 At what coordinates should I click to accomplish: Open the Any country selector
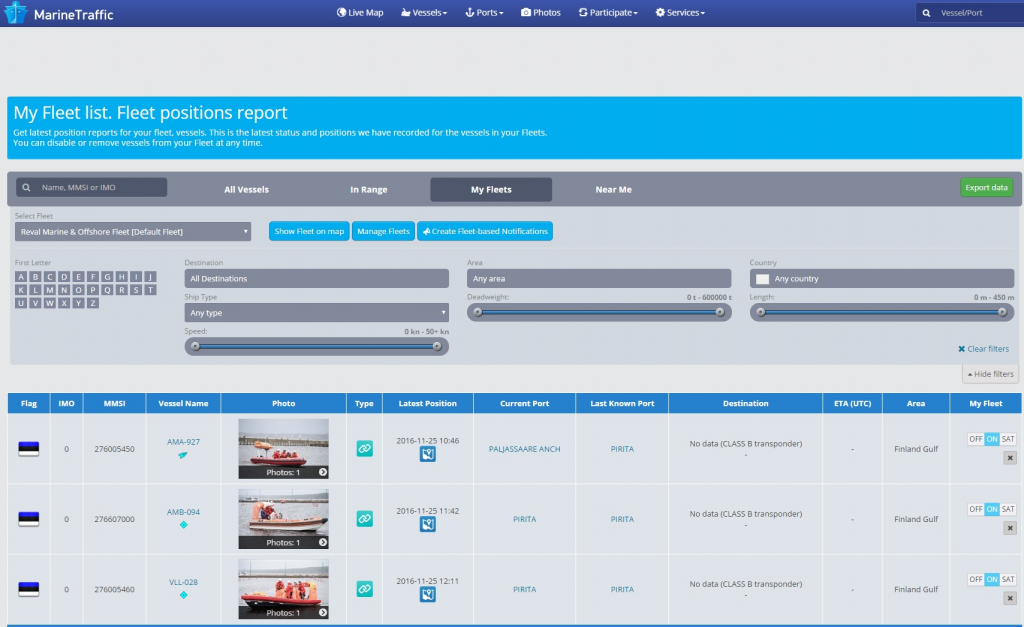coord(882,278)
